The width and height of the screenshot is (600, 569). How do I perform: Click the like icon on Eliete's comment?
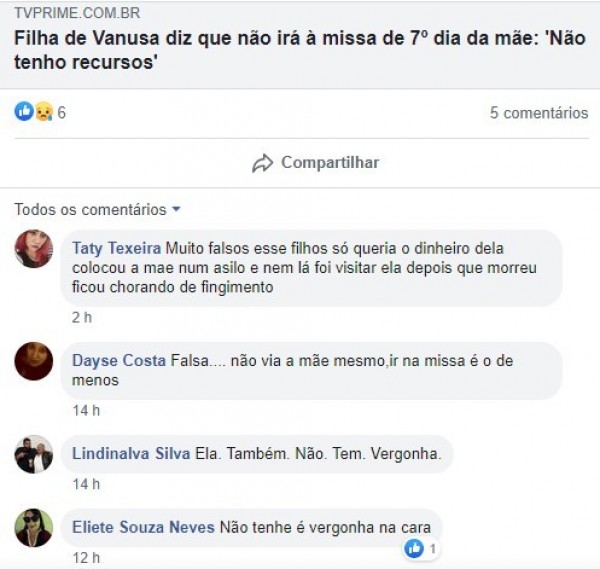[414, 549]
